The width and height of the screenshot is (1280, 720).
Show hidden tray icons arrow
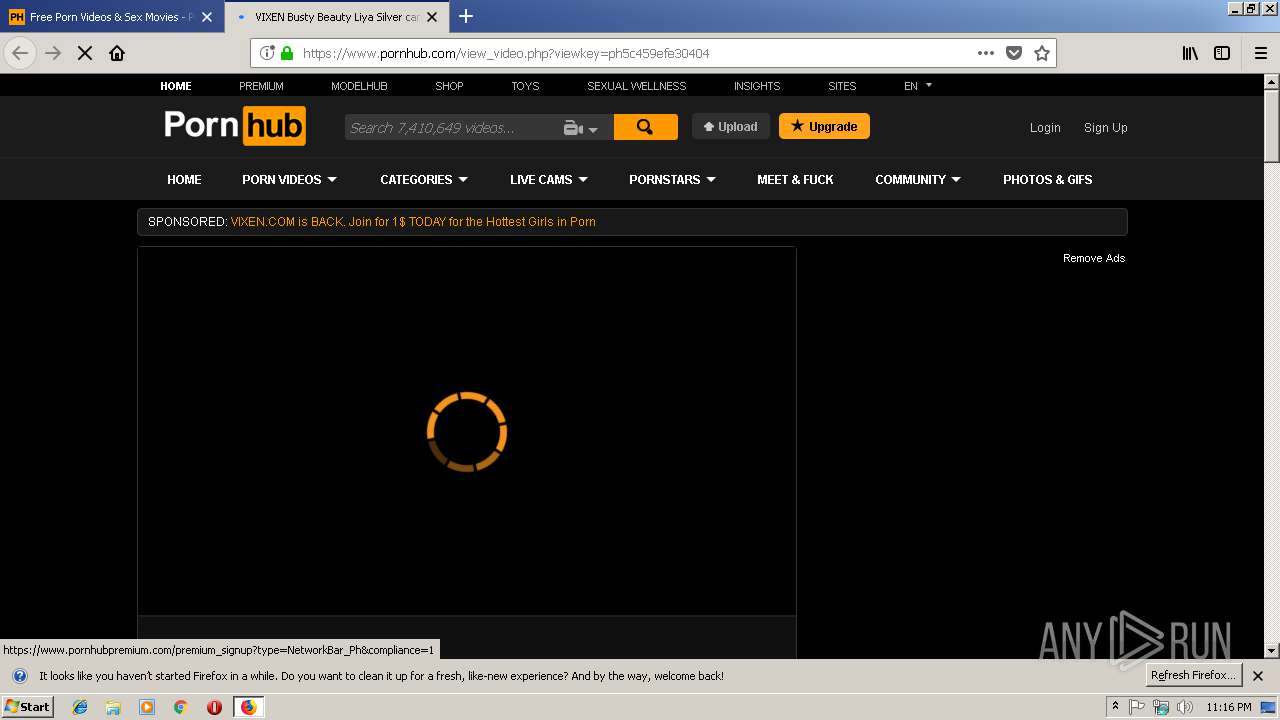[x=1115, y=707]
